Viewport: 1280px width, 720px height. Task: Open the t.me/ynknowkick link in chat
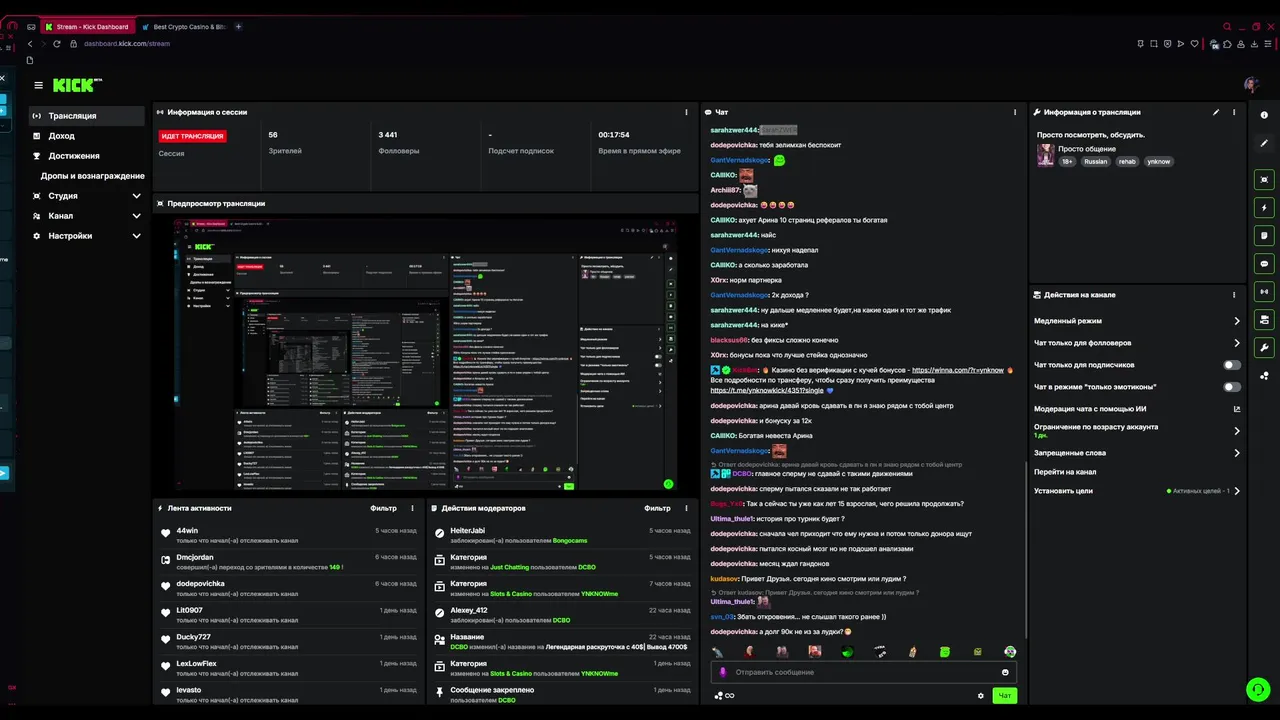(767, 390)
